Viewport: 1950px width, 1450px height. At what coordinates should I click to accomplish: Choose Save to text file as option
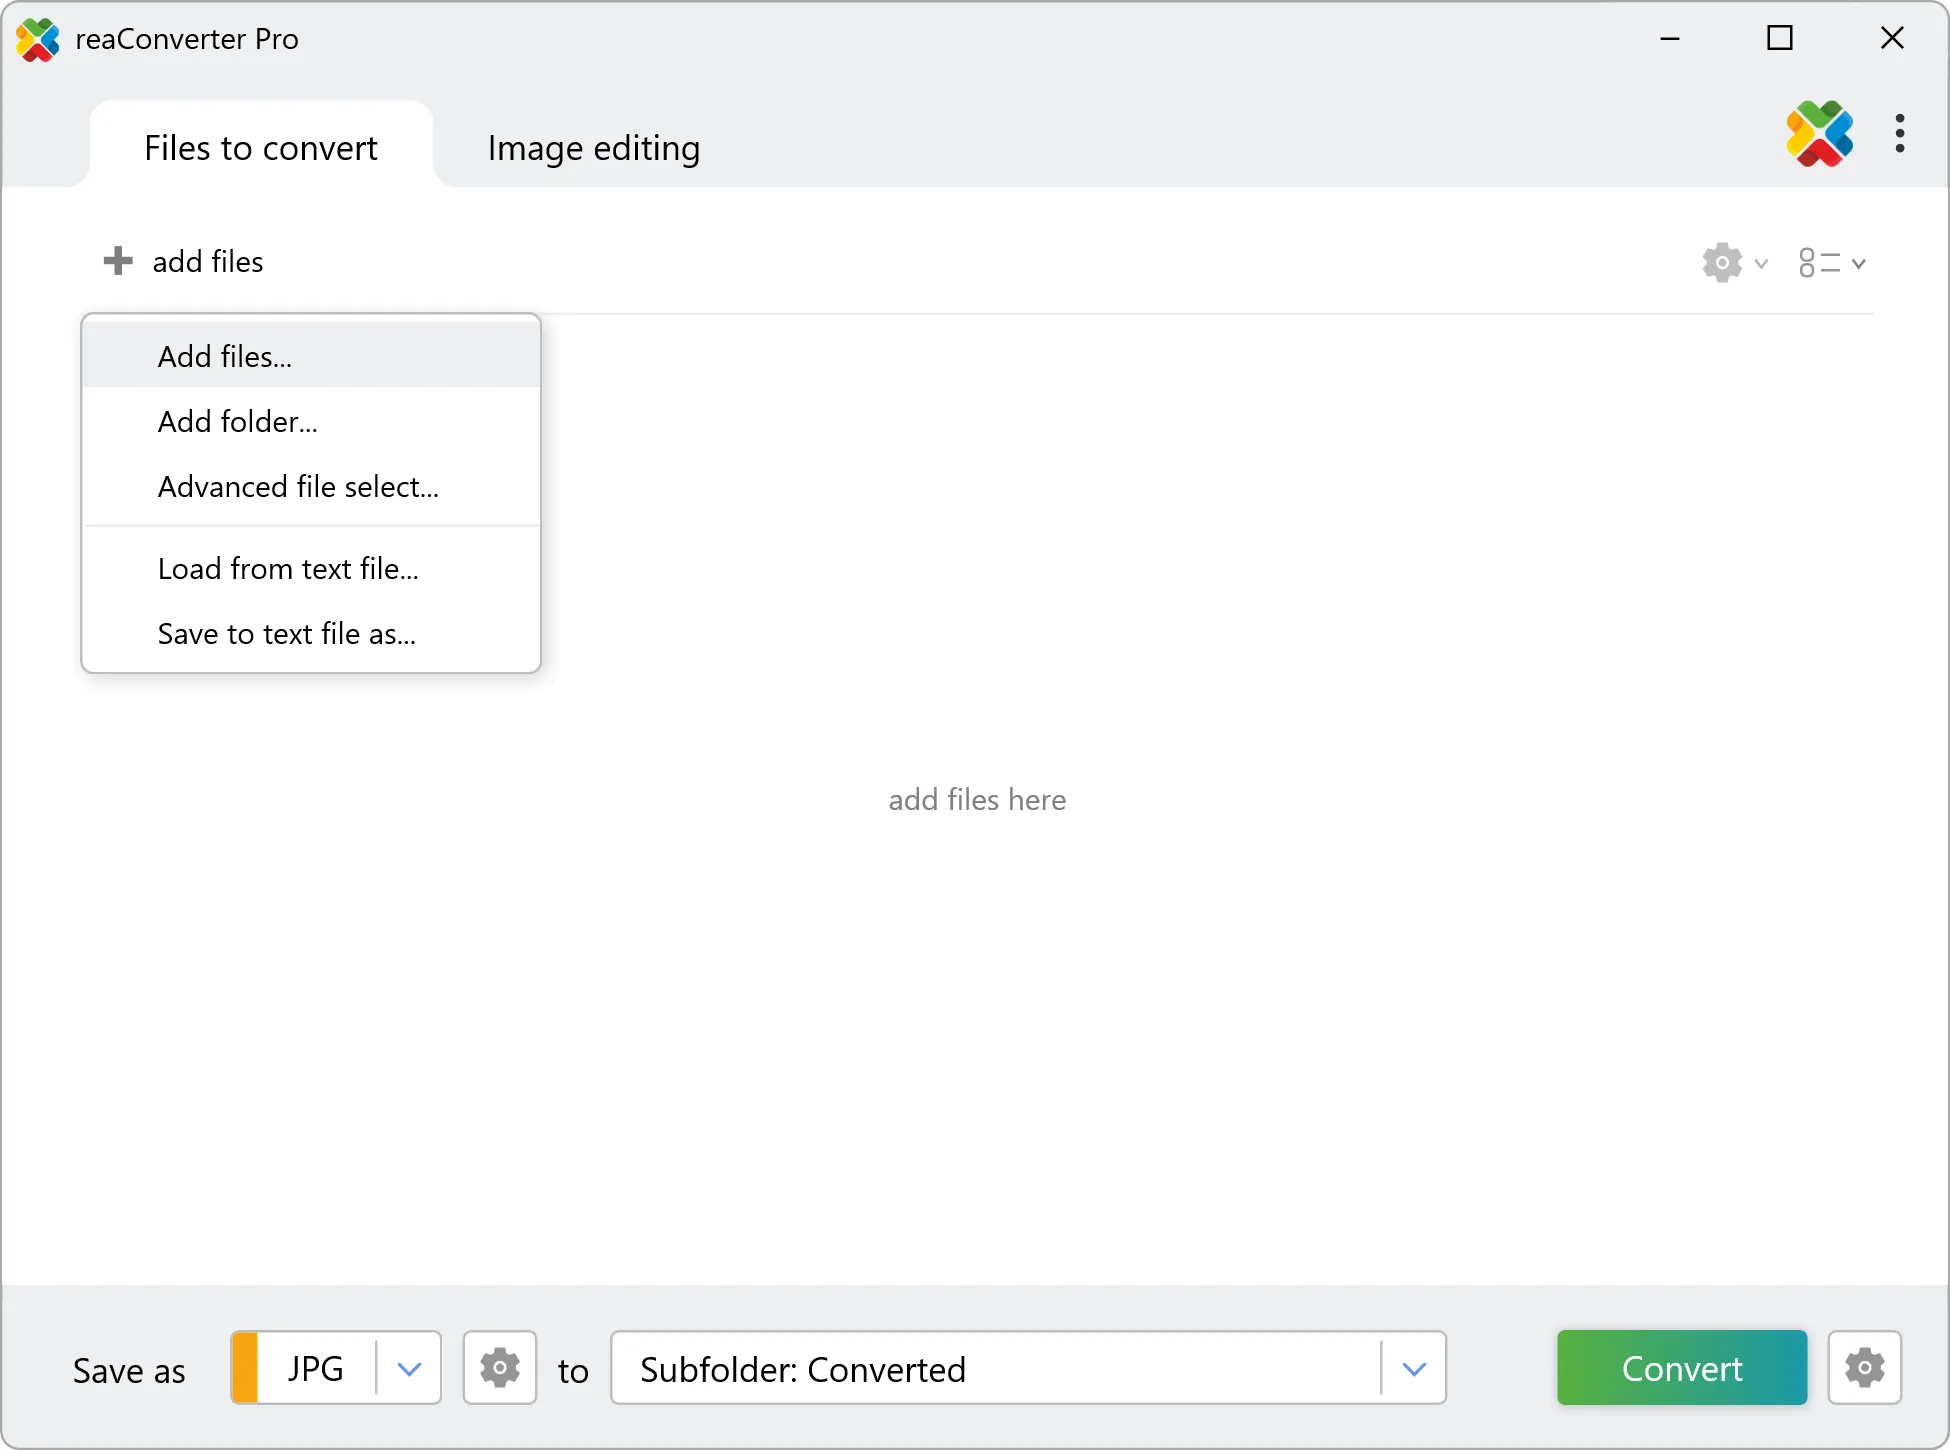click(x=286, y=633)
